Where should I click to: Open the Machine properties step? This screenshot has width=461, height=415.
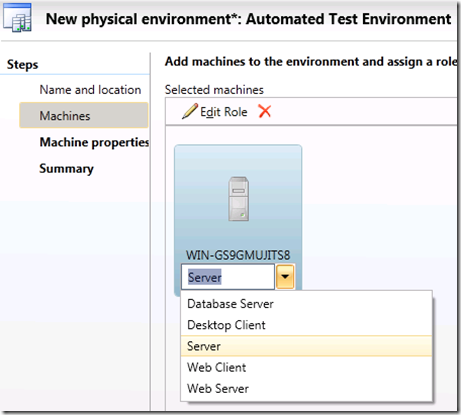[94, 142]
